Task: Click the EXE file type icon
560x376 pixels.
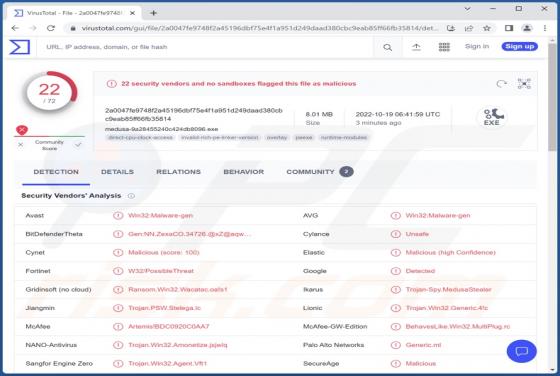Action: tap(492, 117)
